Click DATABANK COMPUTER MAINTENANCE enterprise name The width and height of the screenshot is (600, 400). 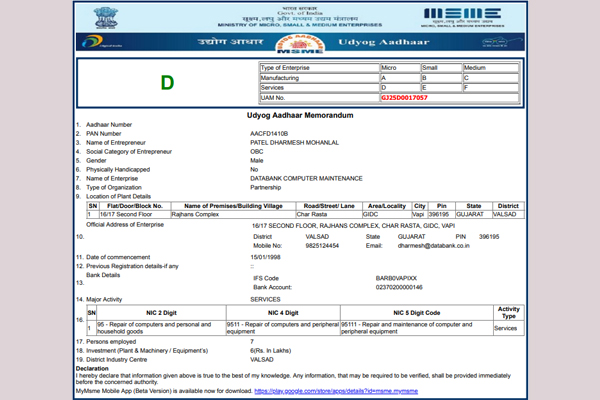click(x=306, y=178)
